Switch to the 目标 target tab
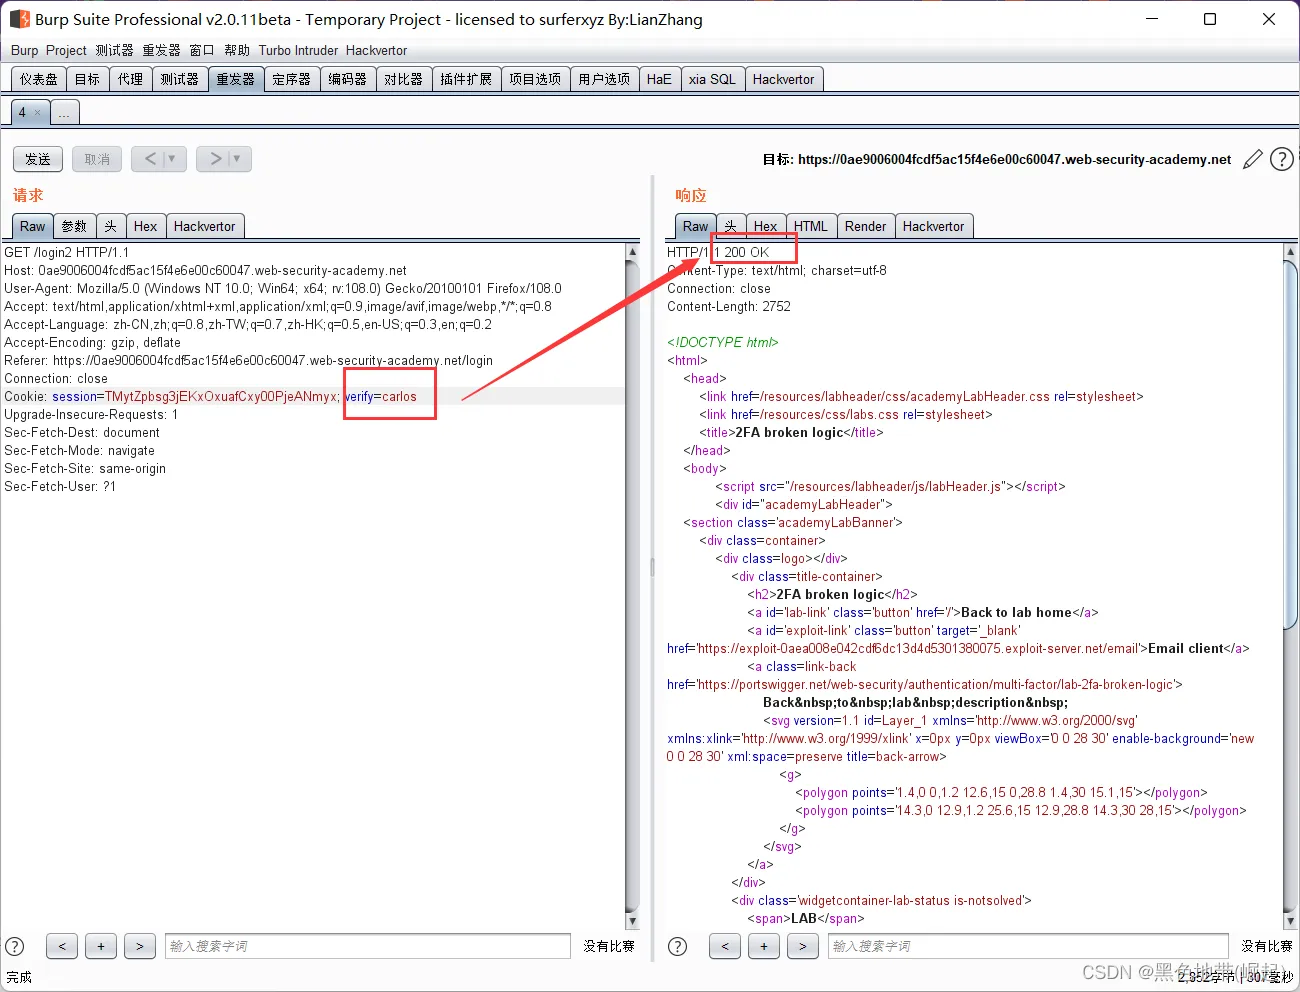 pyautogui.click(x=88, y=79)
